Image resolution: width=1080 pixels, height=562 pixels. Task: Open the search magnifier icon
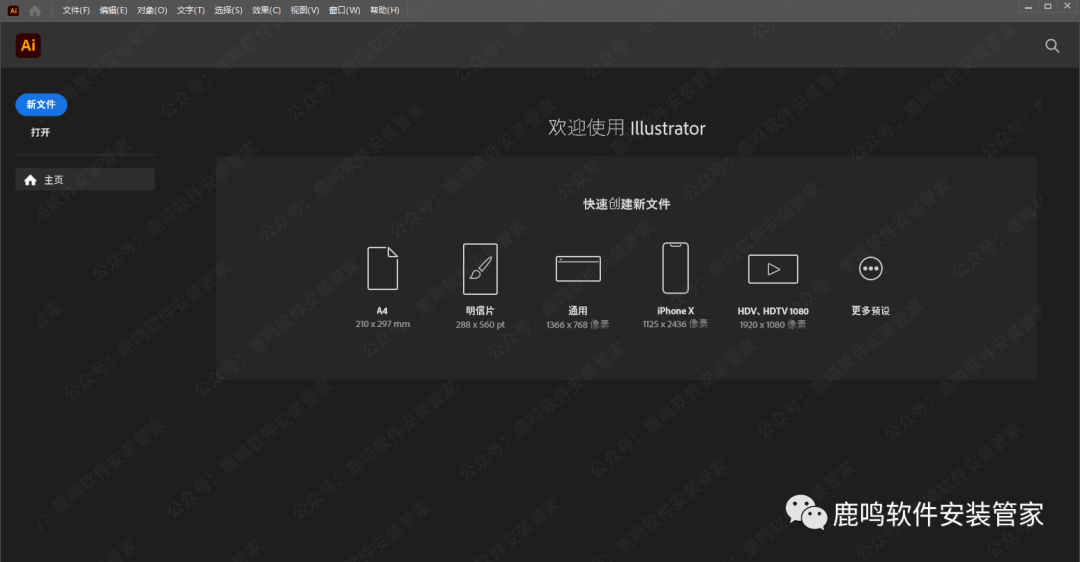pyautogui.click(x=1052, y=46)
